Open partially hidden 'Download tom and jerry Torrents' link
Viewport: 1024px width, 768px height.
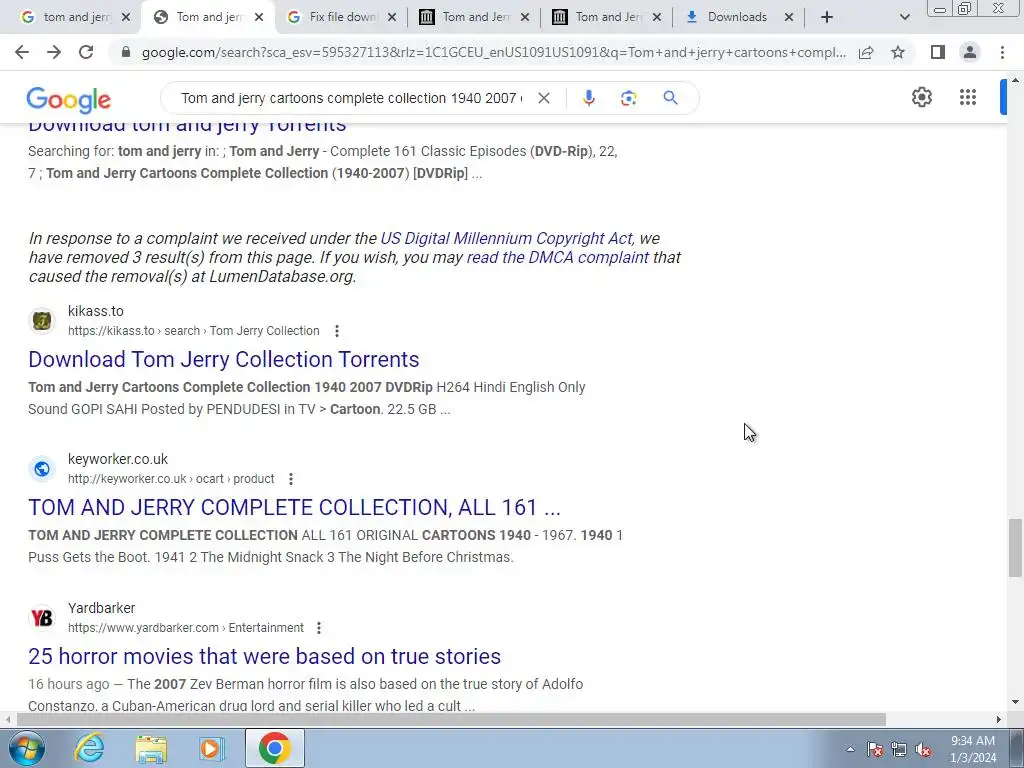187,126
